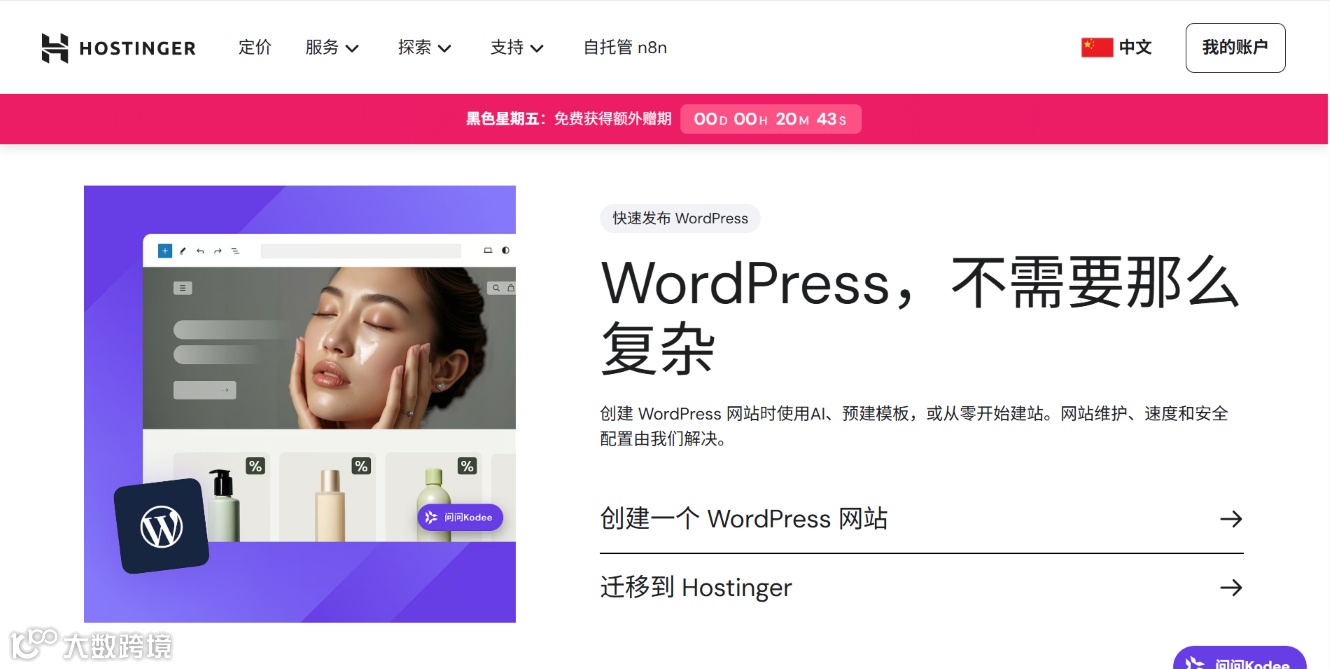Click 创建一个 WordPress 网站 link

pos(744,519)
